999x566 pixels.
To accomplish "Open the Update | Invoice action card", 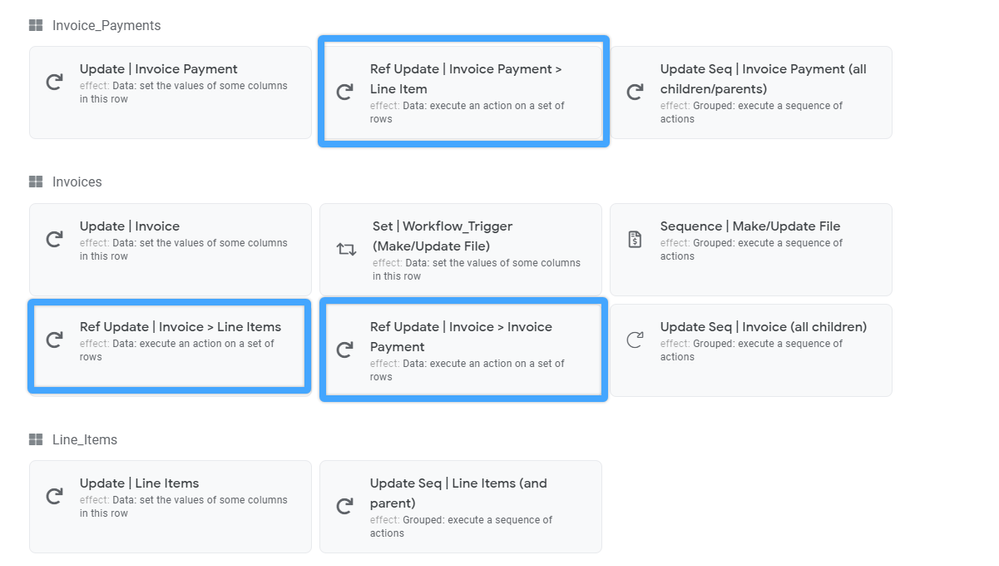I will tap(170, 249).
